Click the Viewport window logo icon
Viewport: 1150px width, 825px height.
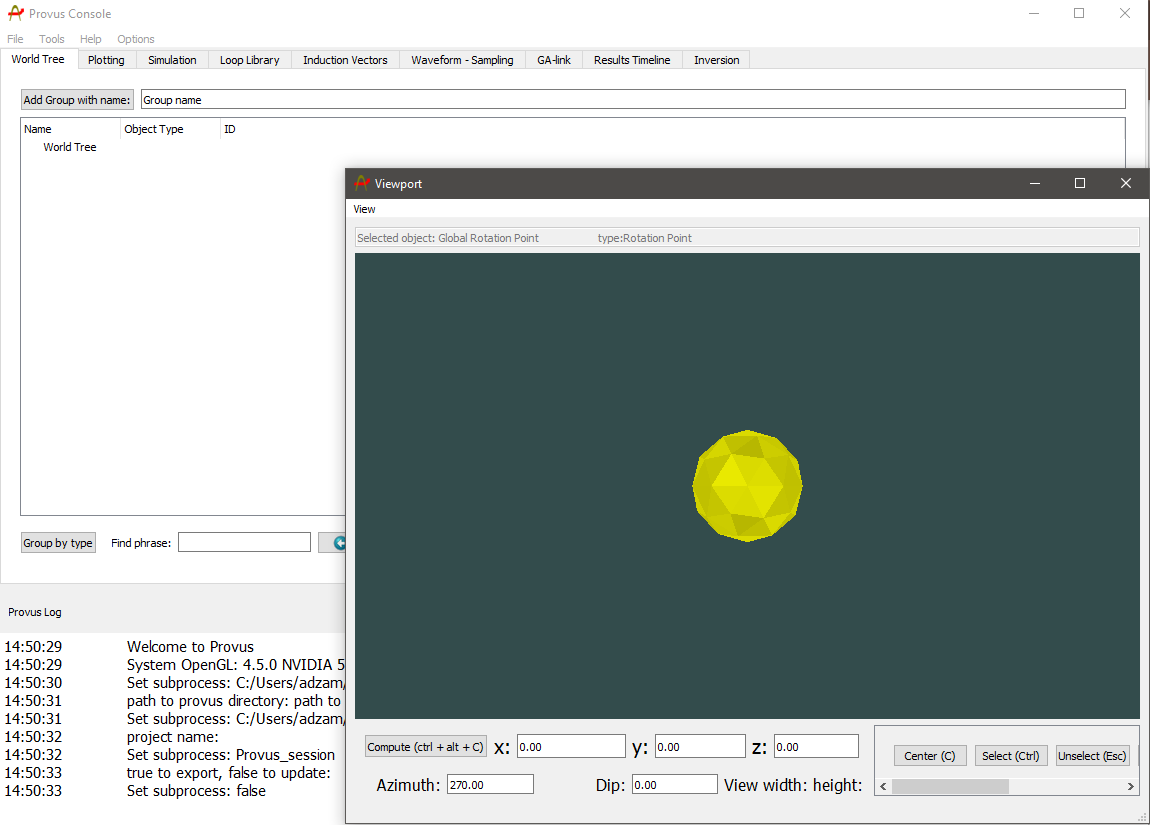362,184
